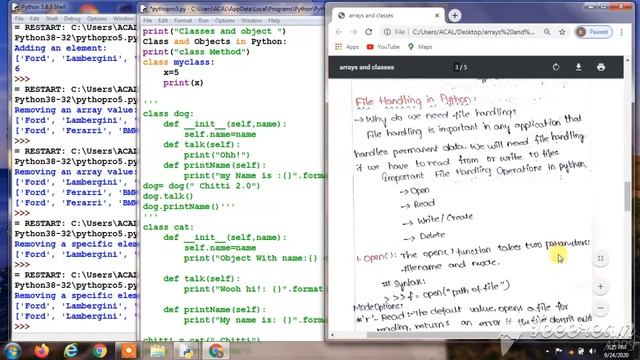The width and height of the screenshot is (640, 360).
Task: Open Window menu in pythopro5.py editor
Action: pos(251,20)
